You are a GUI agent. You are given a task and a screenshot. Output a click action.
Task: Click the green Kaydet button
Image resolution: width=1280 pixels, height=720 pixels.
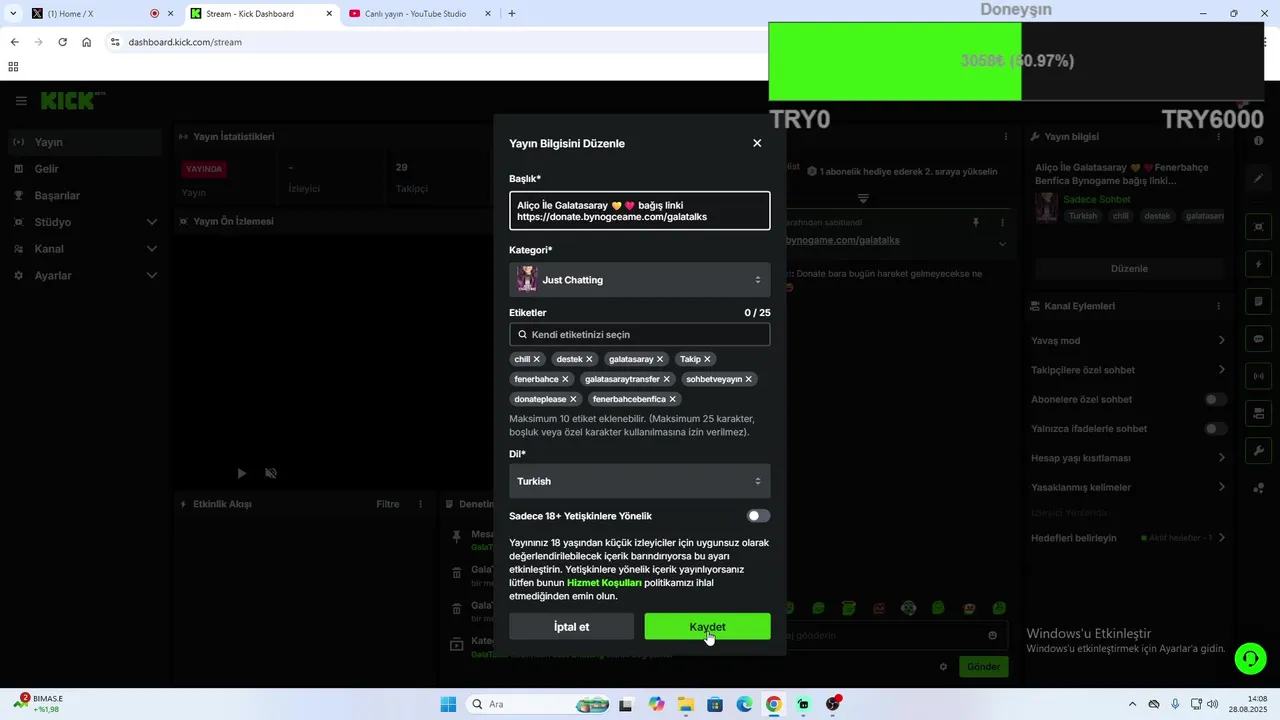pyautogui.click(x=707, y=627)
